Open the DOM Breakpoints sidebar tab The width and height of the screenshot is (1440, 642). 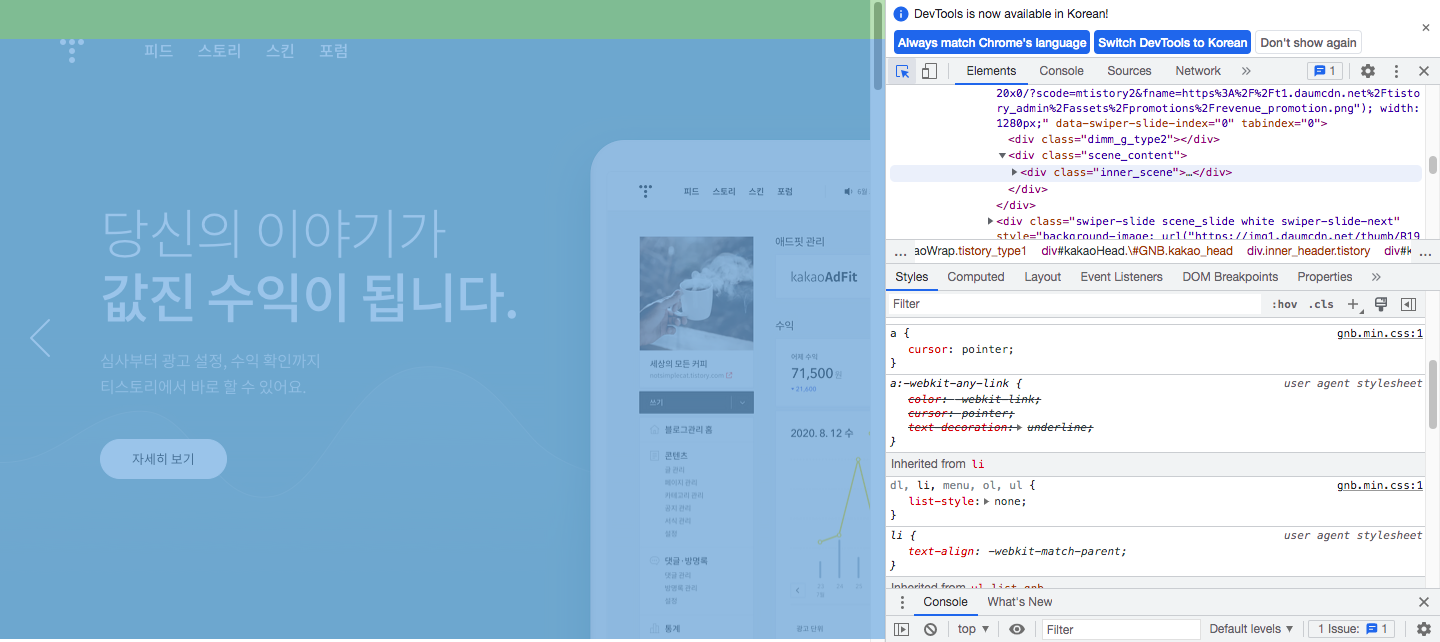[x=1230, y=277]
